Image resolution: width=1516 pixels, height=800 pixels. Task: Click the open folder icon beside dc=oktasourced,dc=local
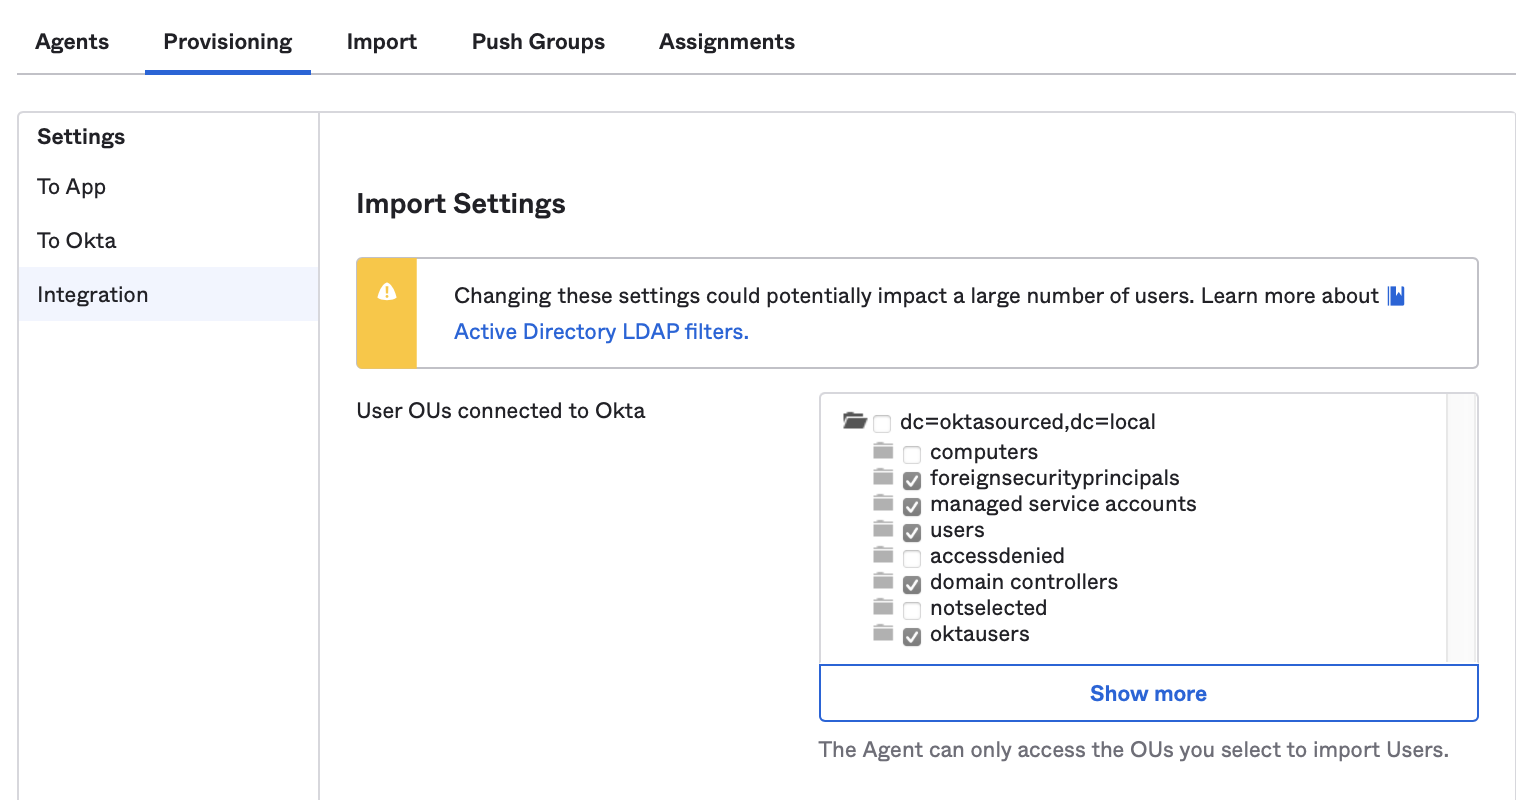coord(854,421)
